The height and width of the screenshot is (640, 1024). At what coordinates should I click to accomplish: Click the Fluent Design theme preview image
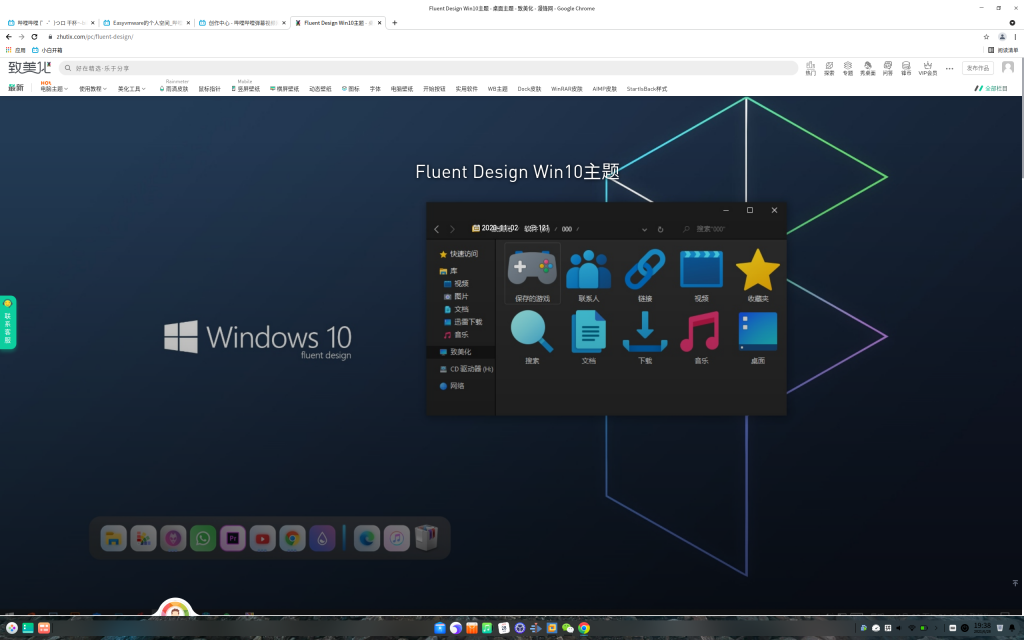pos(511,355)
